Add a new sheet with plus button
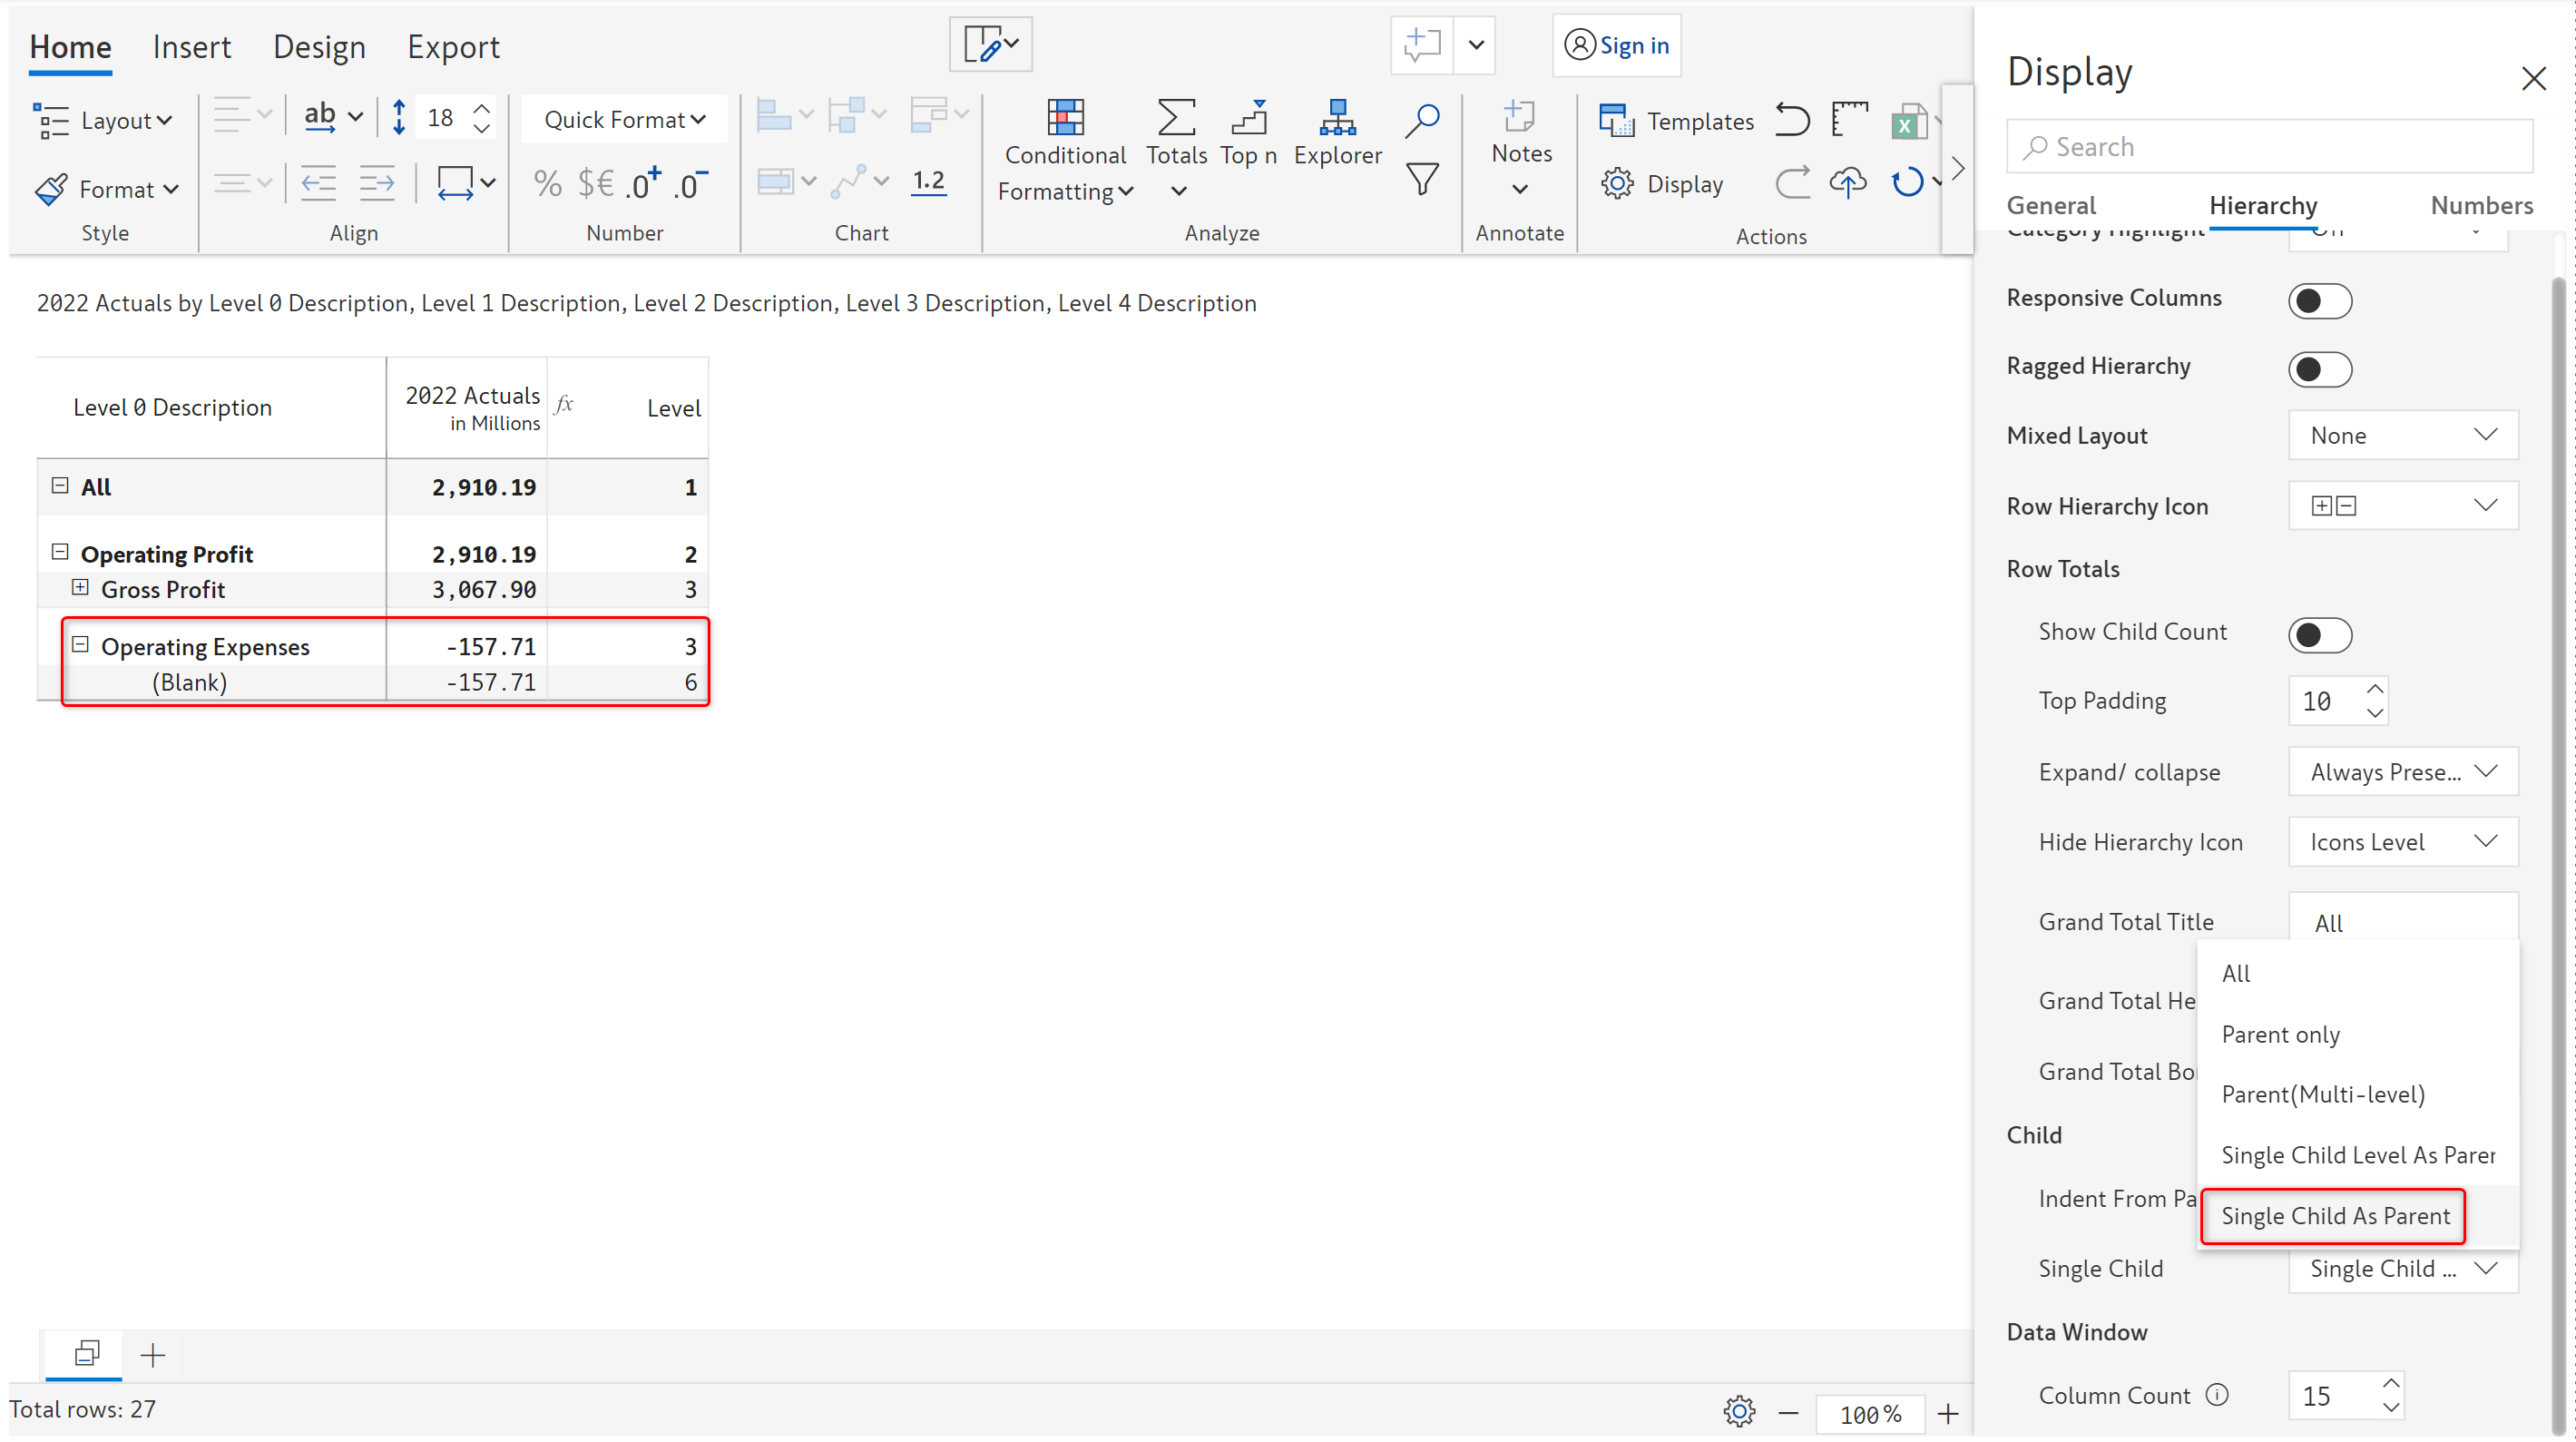The image size is (2576, 1442). coord(152,1354)
